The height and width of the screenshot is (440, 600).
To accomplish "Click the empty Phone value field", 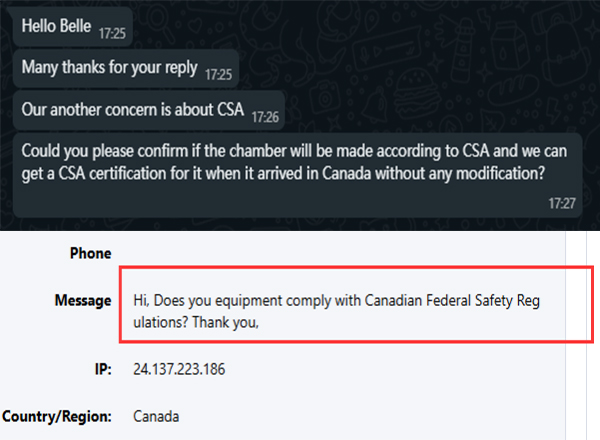I will [300, 253].
